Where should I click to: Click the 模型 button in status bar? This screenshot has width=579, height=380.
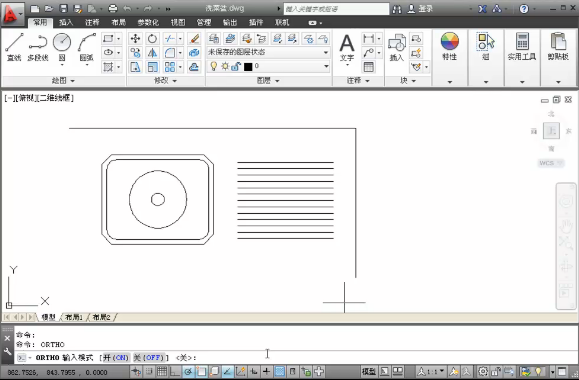click(x=369, y=372)
